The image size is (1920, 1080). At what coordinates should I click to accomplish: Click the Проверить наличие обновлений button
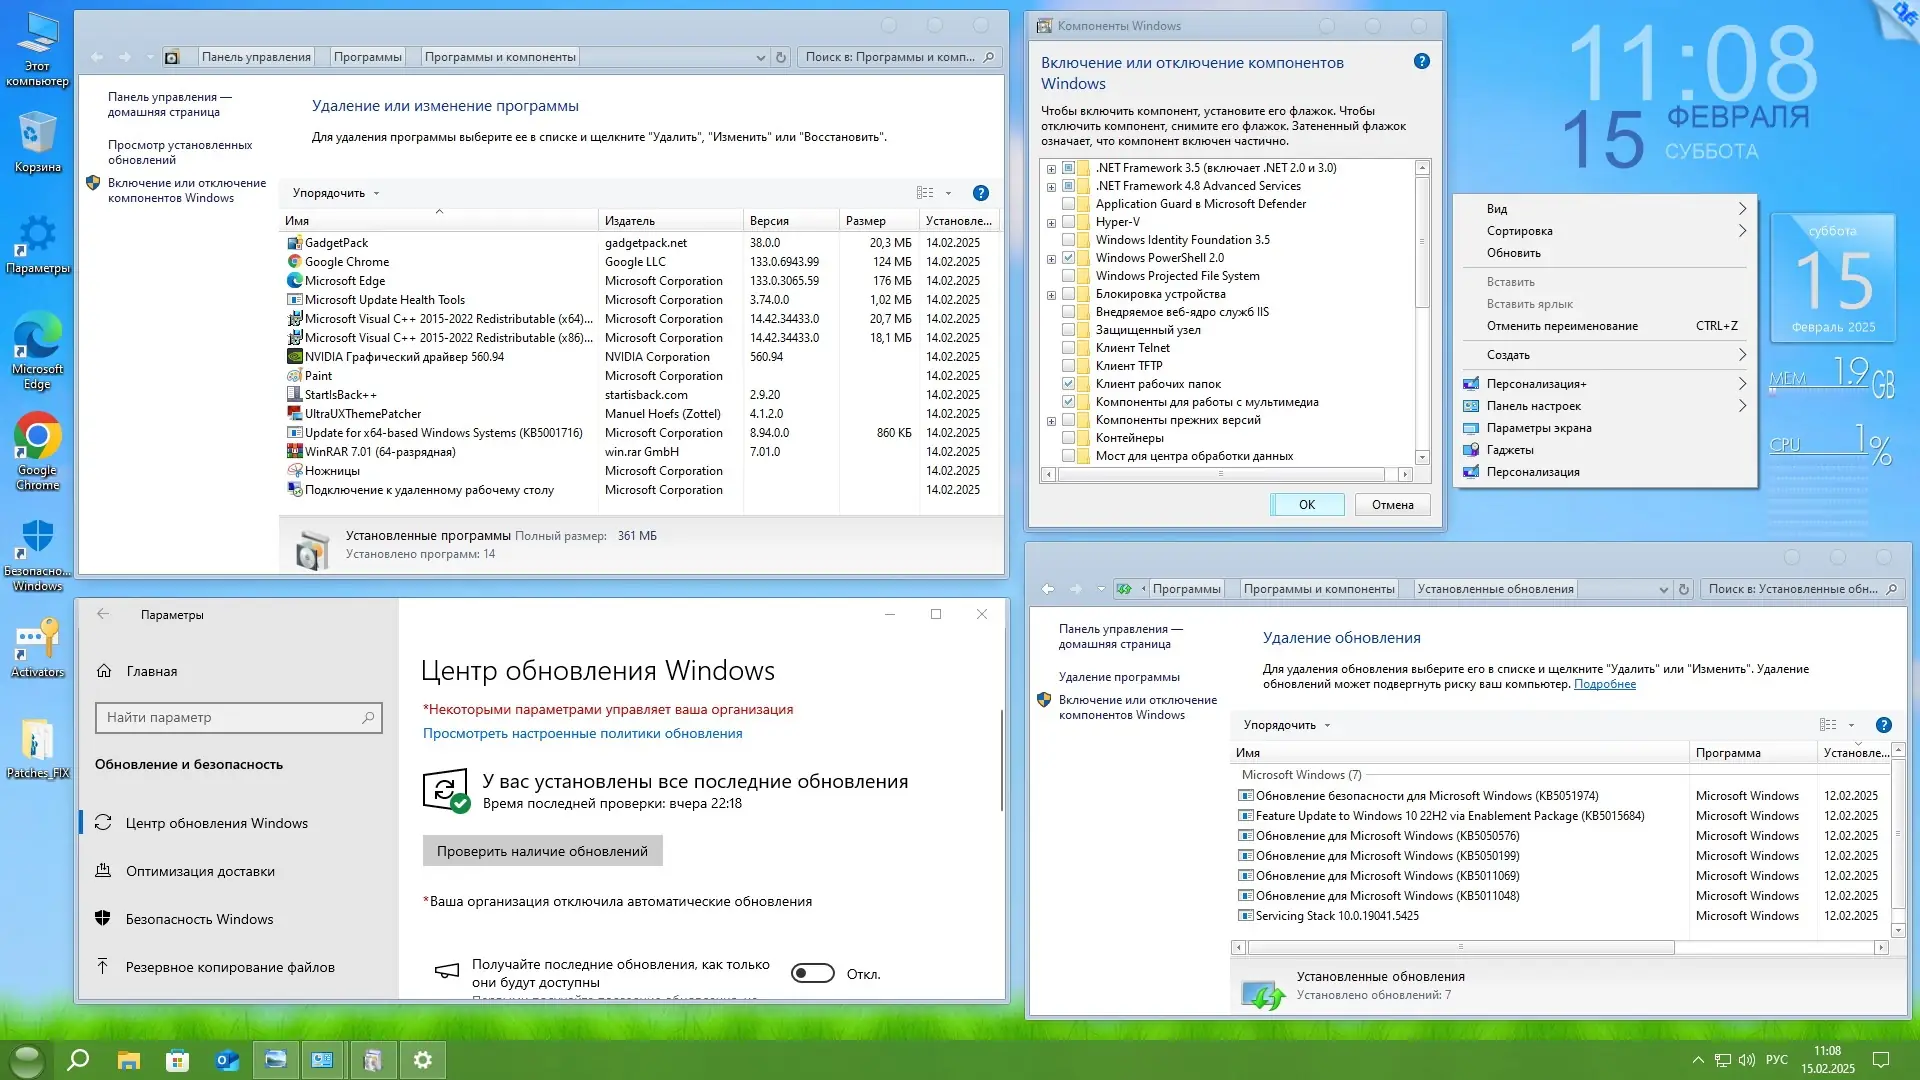tap(542, 851)
